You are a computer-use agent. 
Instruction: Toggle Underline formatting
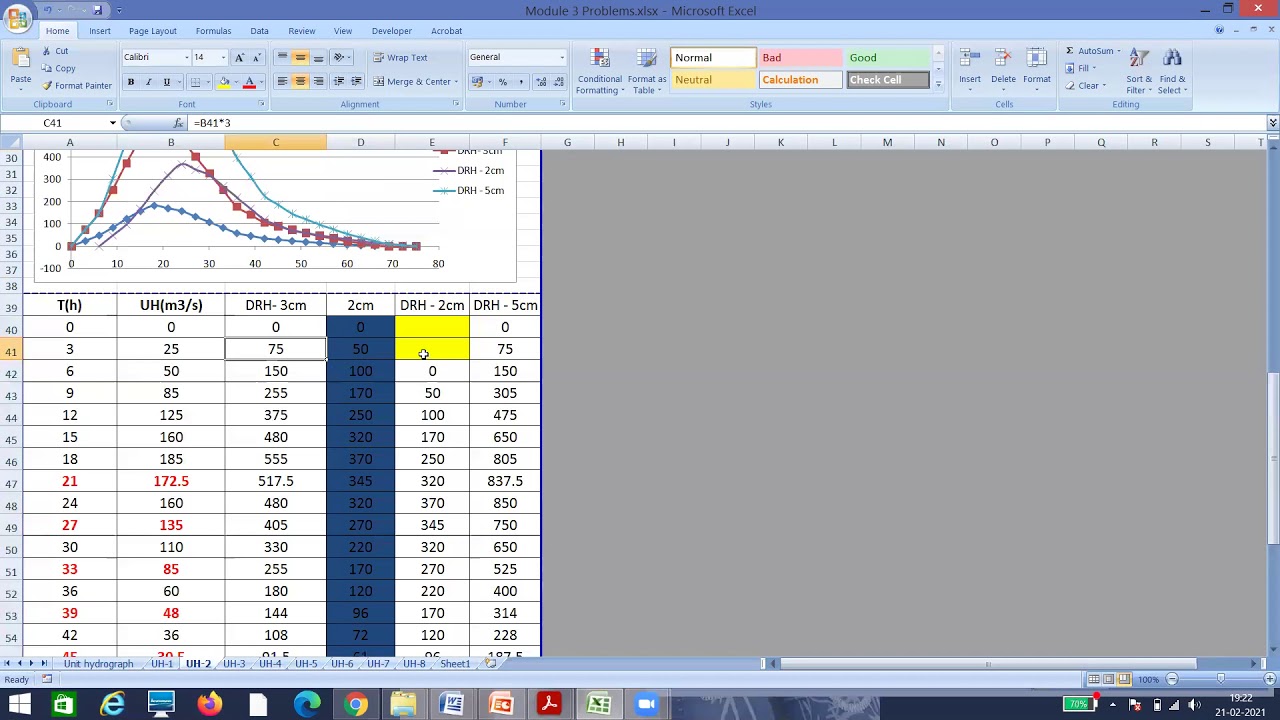click(x=167, y=82)
